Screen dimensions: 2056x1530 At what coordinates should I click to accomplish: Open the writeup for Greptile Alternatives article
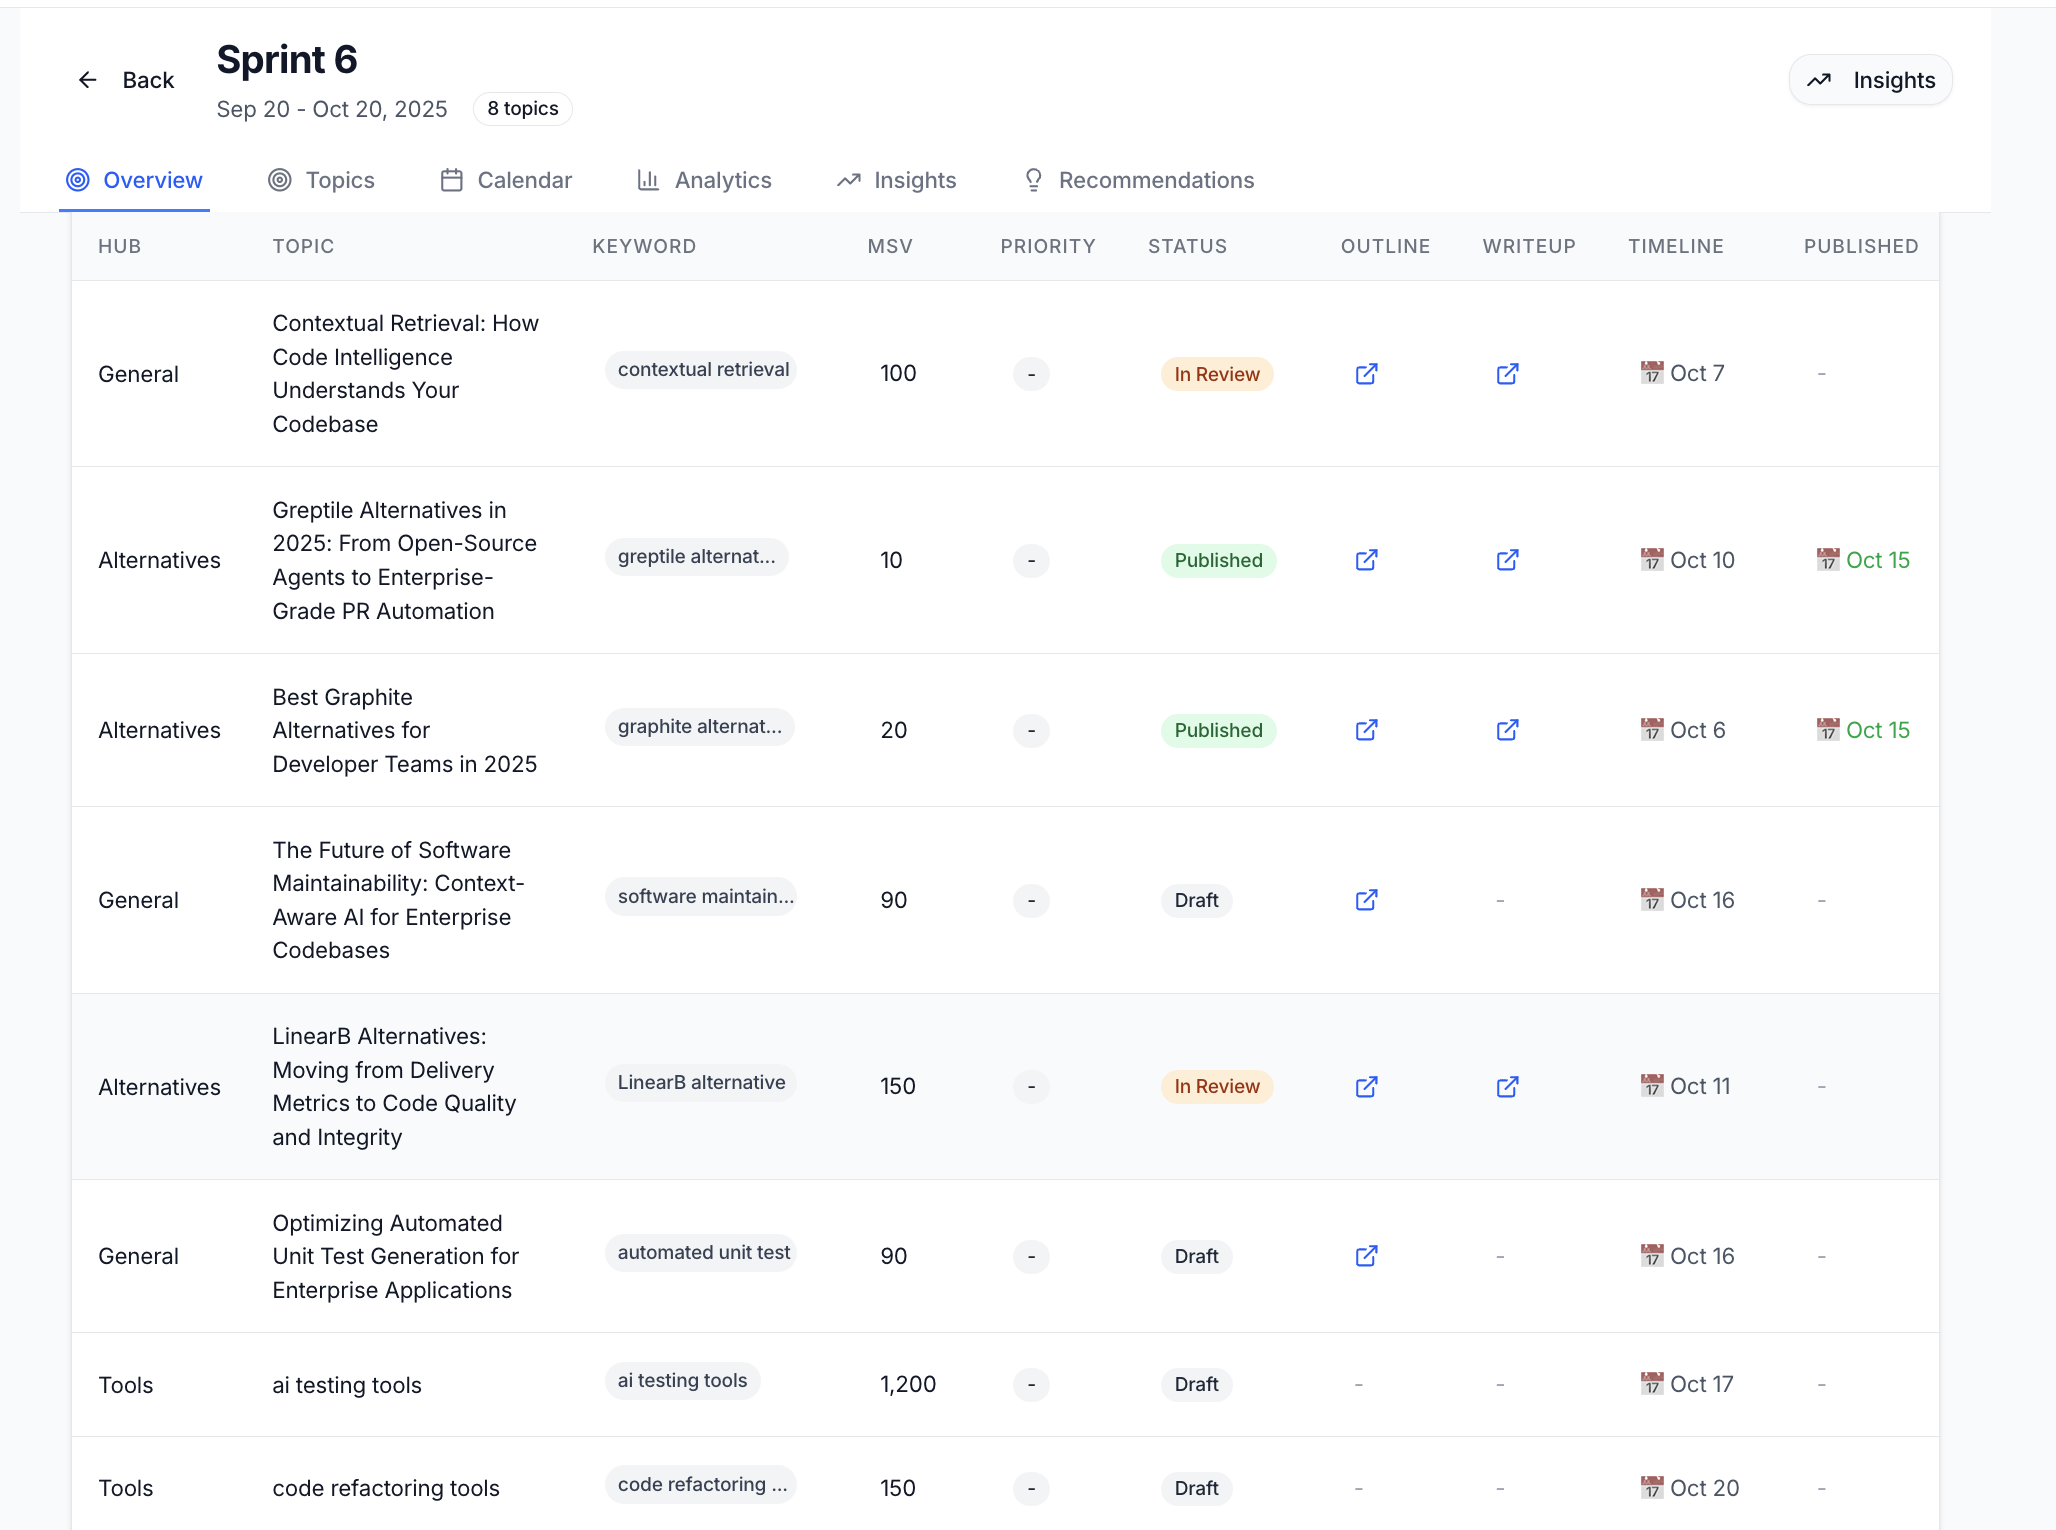point(1507,560)
